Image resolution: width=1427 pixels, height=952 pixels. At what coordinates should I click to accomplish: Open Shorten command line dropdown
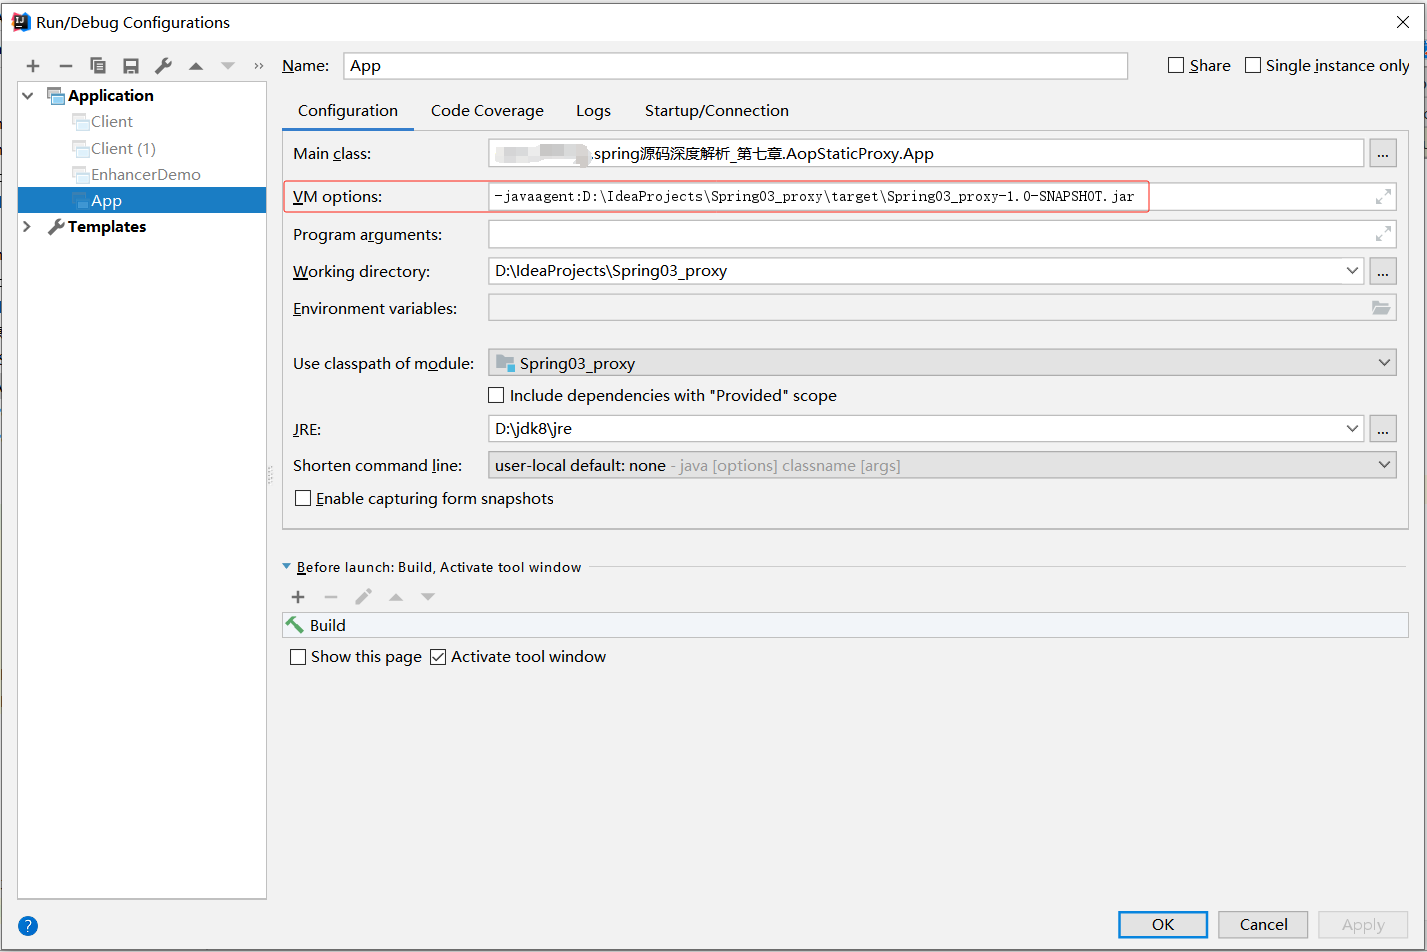coord(1385,465)
